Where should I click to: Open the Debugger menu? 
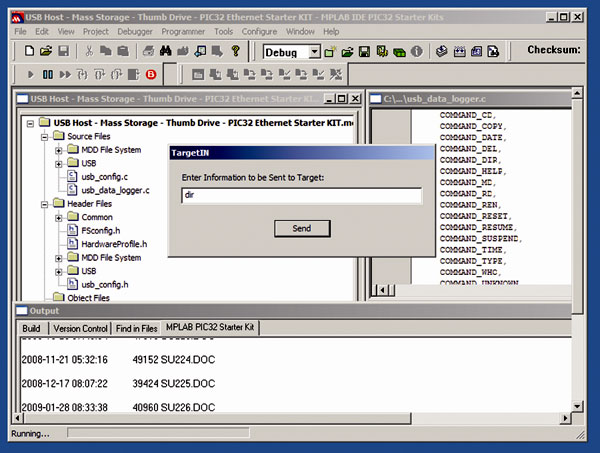click(x=135, y=31)
